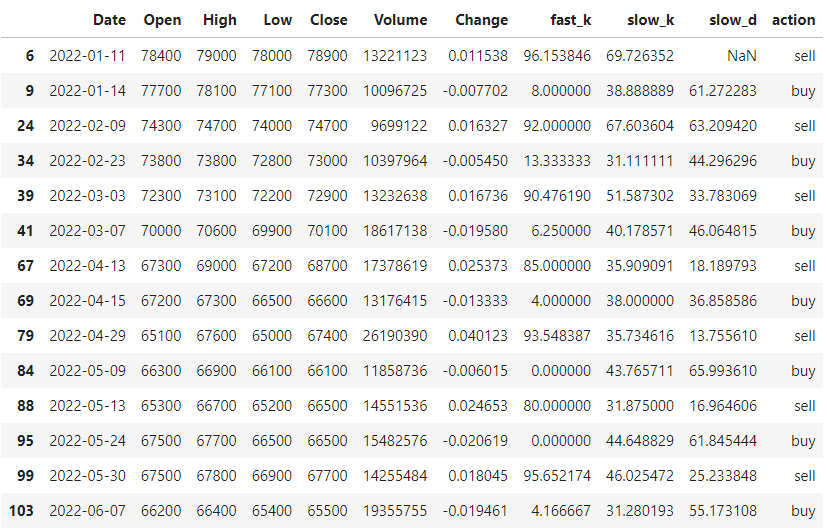The width and height of the screenshot is (827, 528).
Task: Click fast_k value 8.000000
Action: 561,91
